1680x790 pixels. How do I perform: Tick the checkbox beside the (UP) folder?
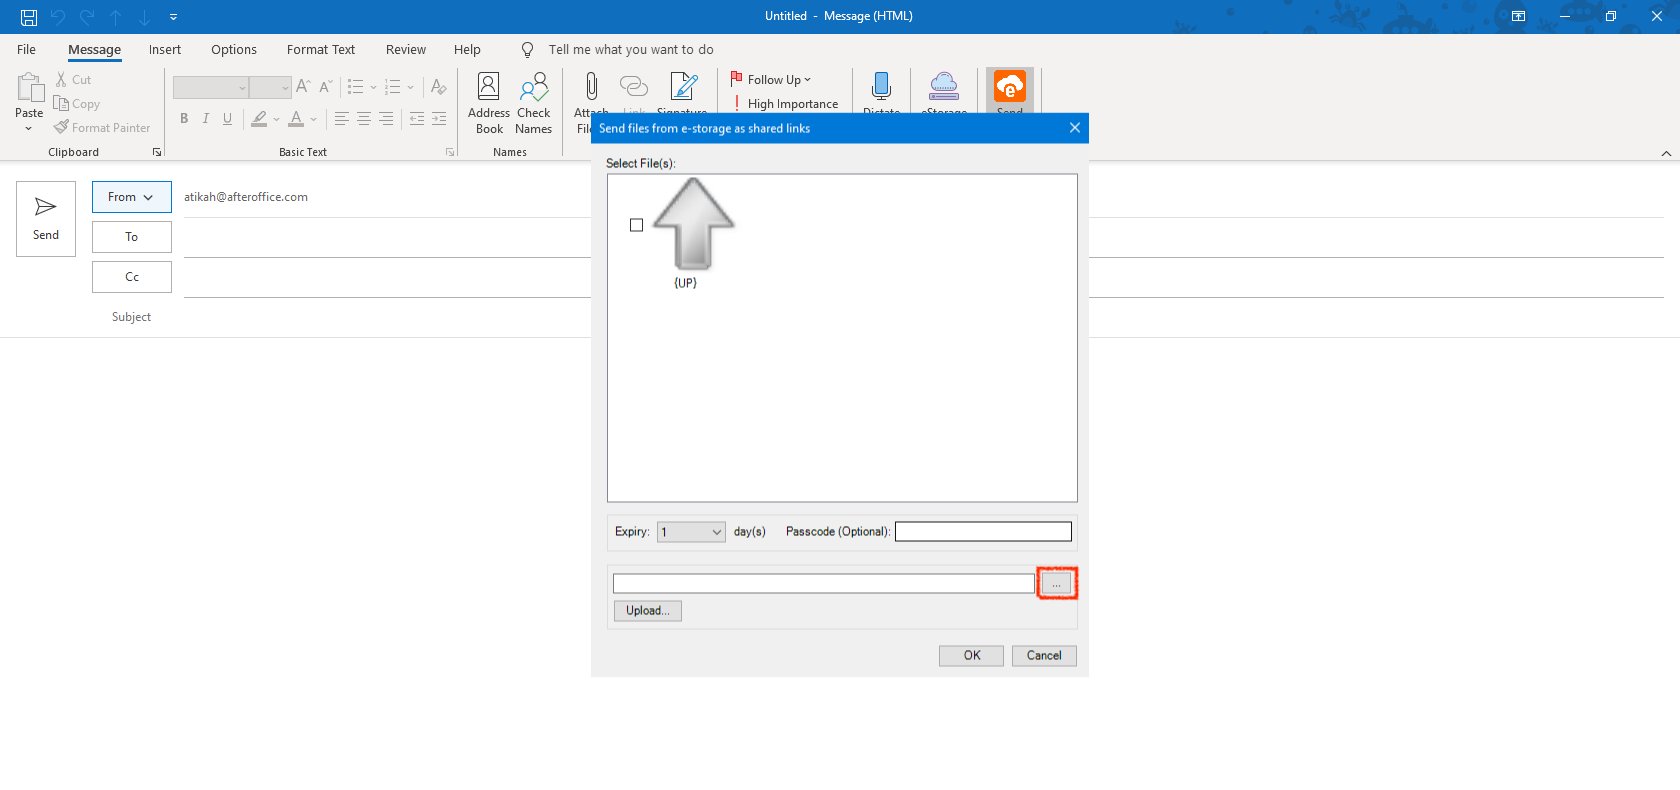coord(636,225)
